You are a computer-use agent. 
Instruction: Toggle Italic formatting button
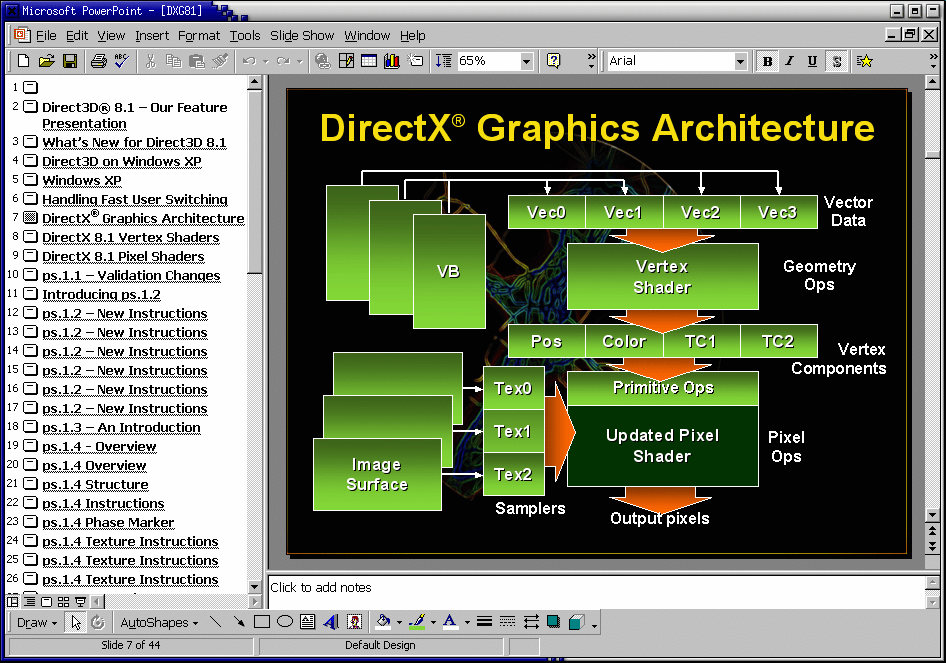[x=790, y=61]
